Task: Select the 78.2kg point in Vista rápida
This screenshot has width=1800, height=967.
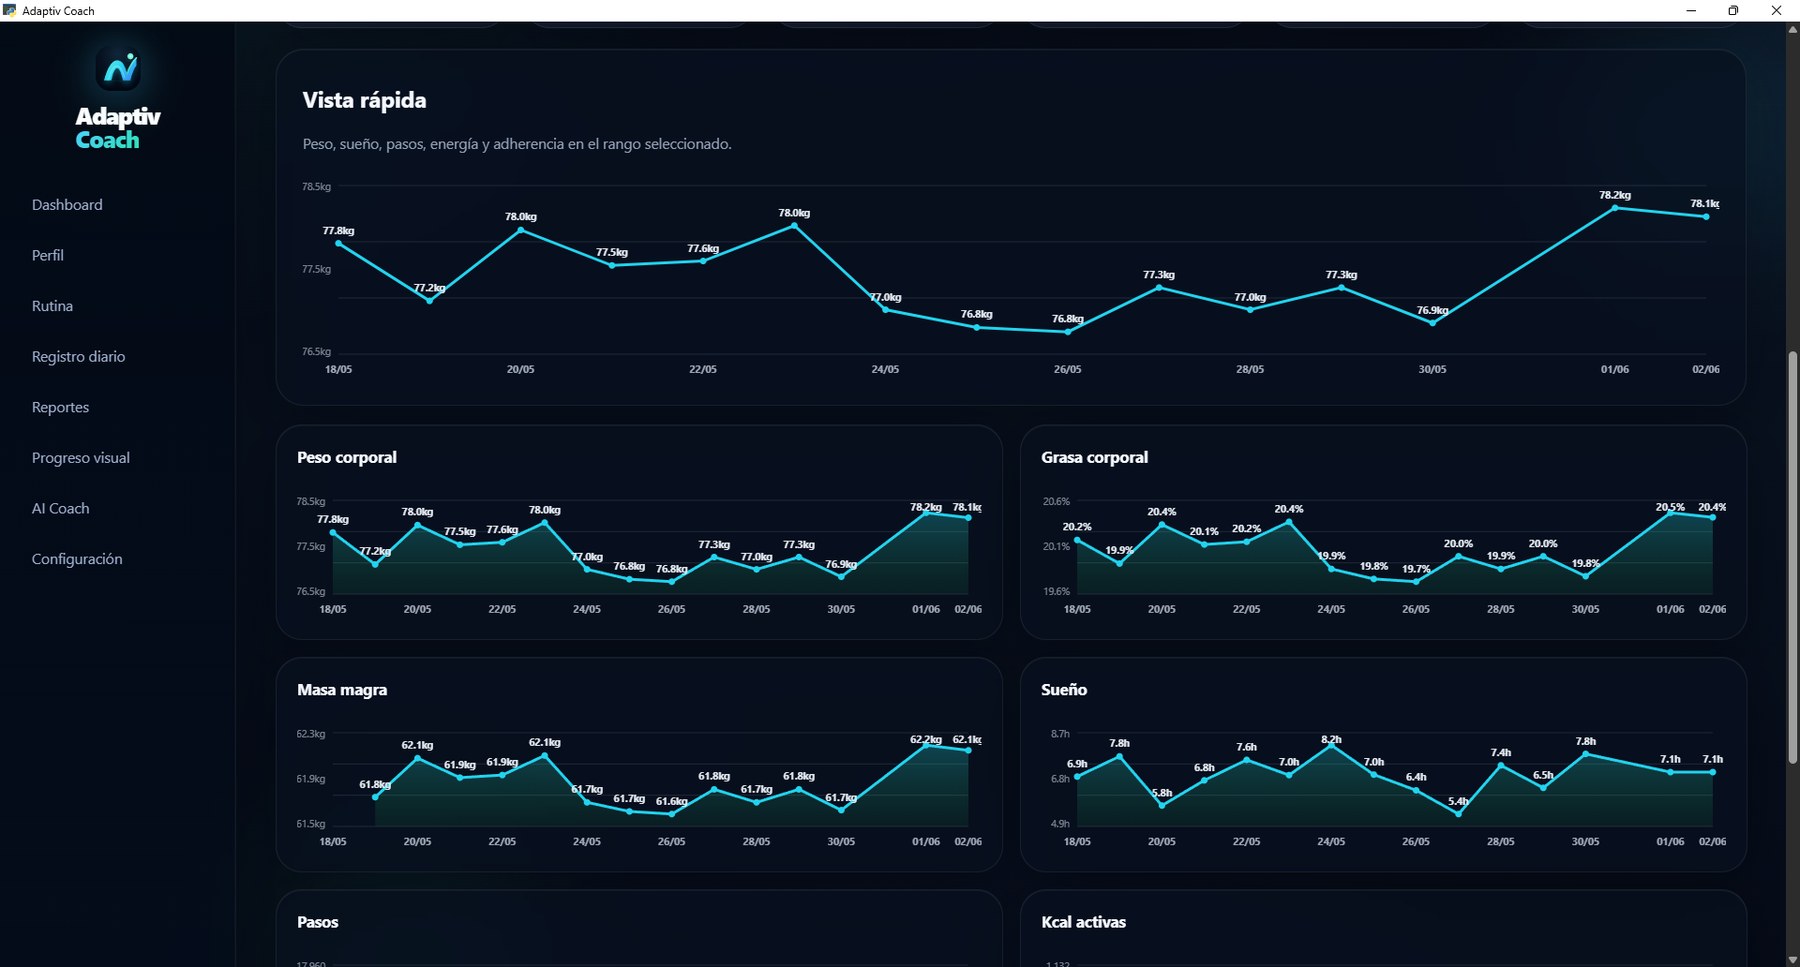Action: [1614, 208]
